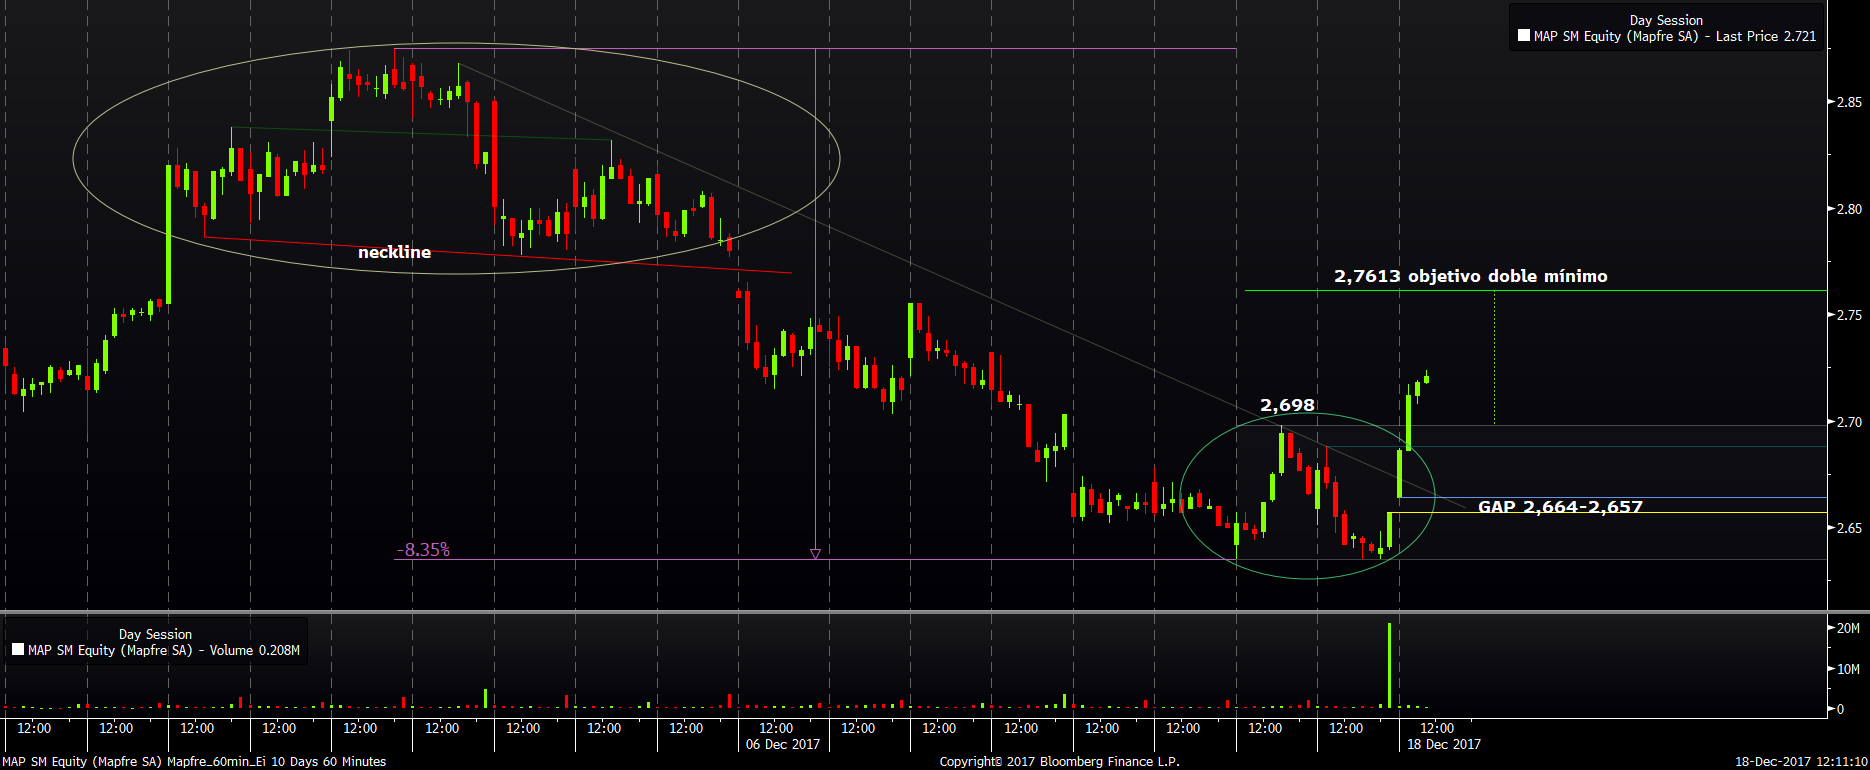This screenshot has height=770, width=1870.
Task: Click 'Day Session' in the volume legend
Action: [155, 634]
